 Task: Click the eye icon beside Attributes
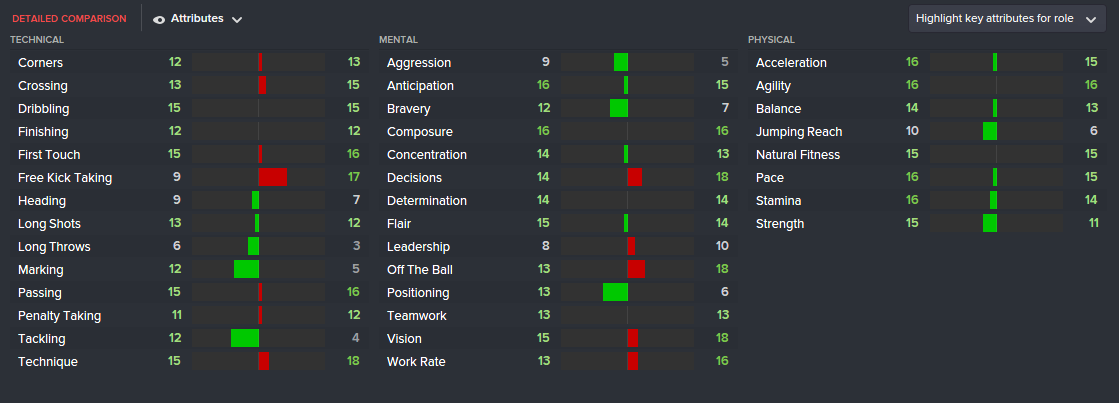(x=160, y=19)
